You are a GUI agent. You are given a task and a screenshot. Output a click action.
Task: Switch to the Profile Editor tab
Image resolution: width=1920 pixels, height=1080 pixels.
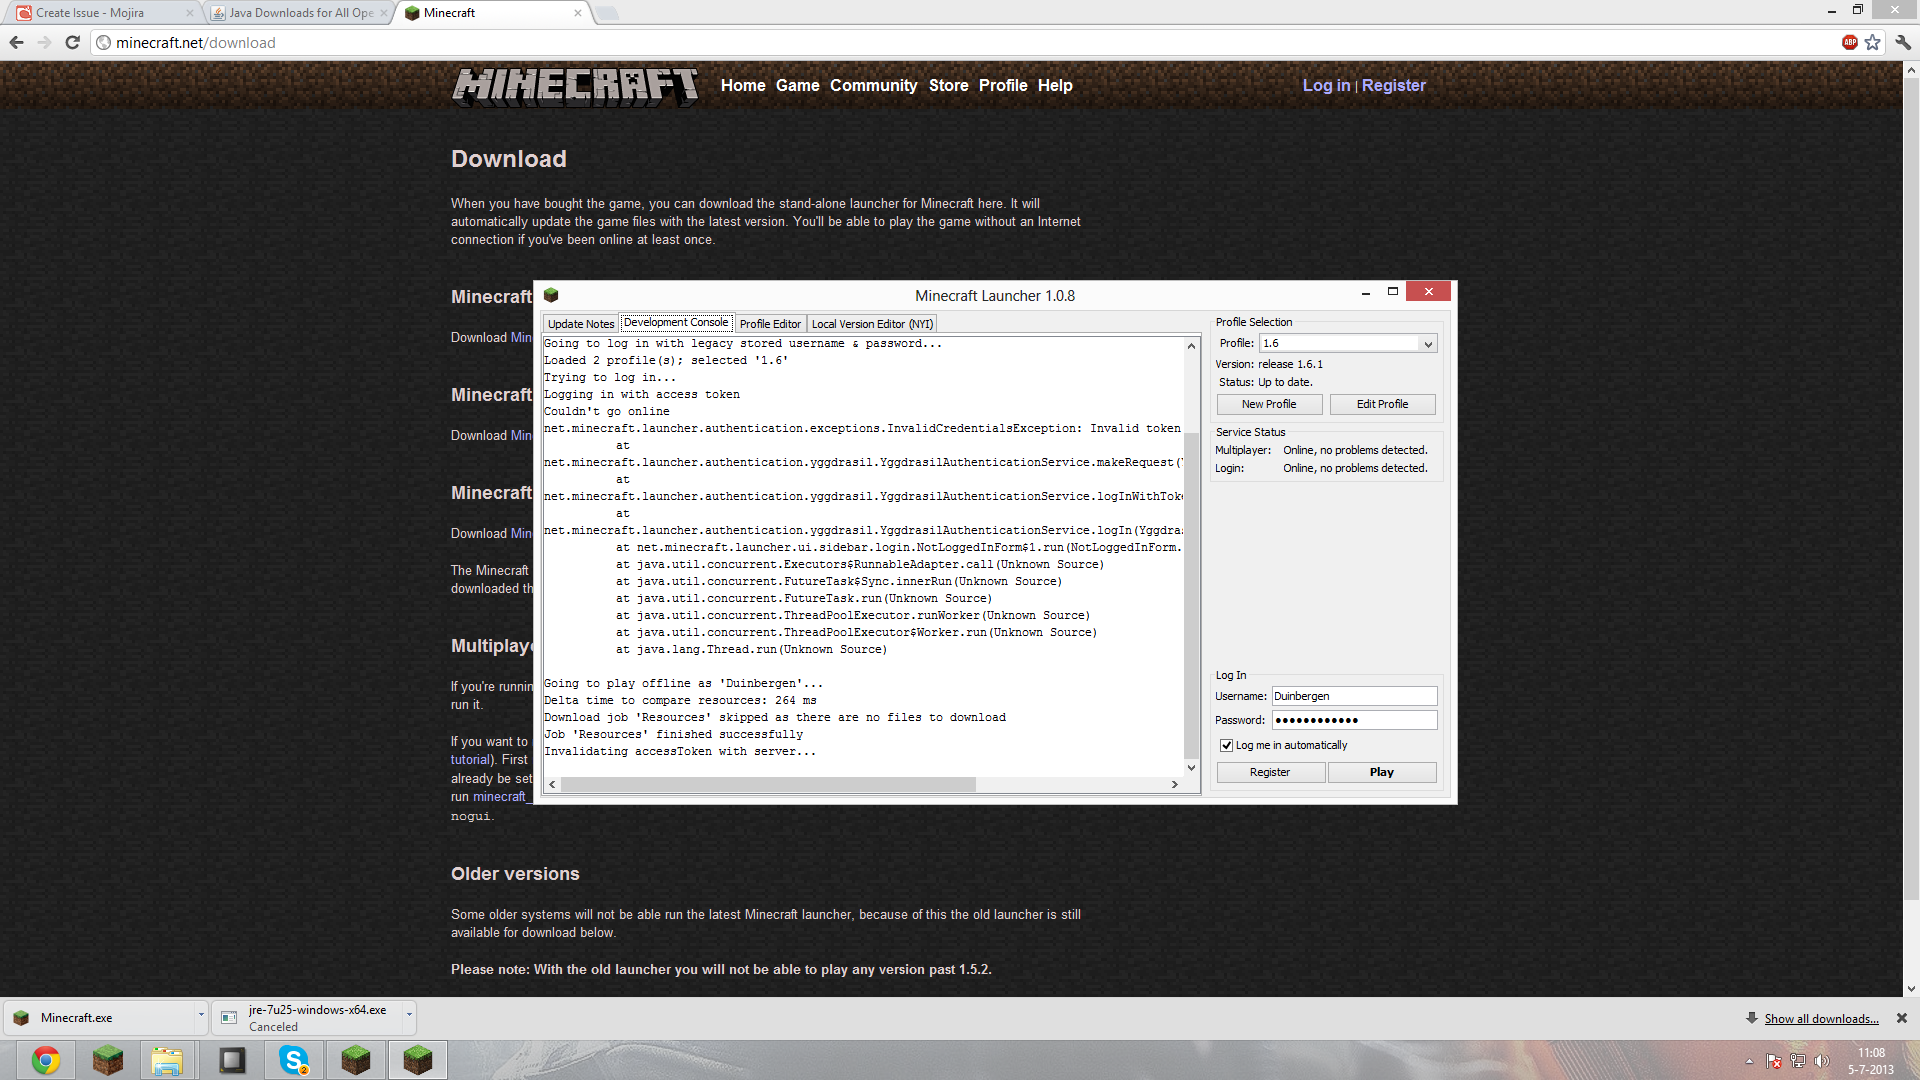pyautogui.click(x=770, y=324)
